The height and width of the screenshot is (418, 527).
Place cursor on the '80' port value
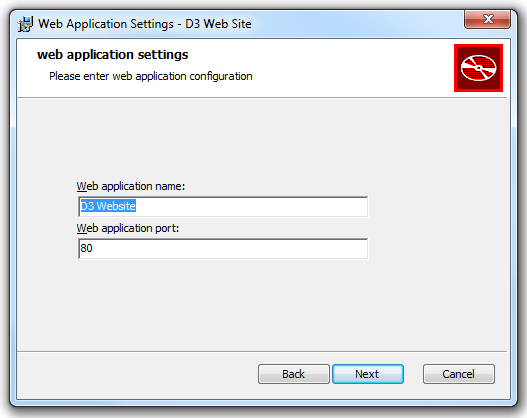[86, 248]
